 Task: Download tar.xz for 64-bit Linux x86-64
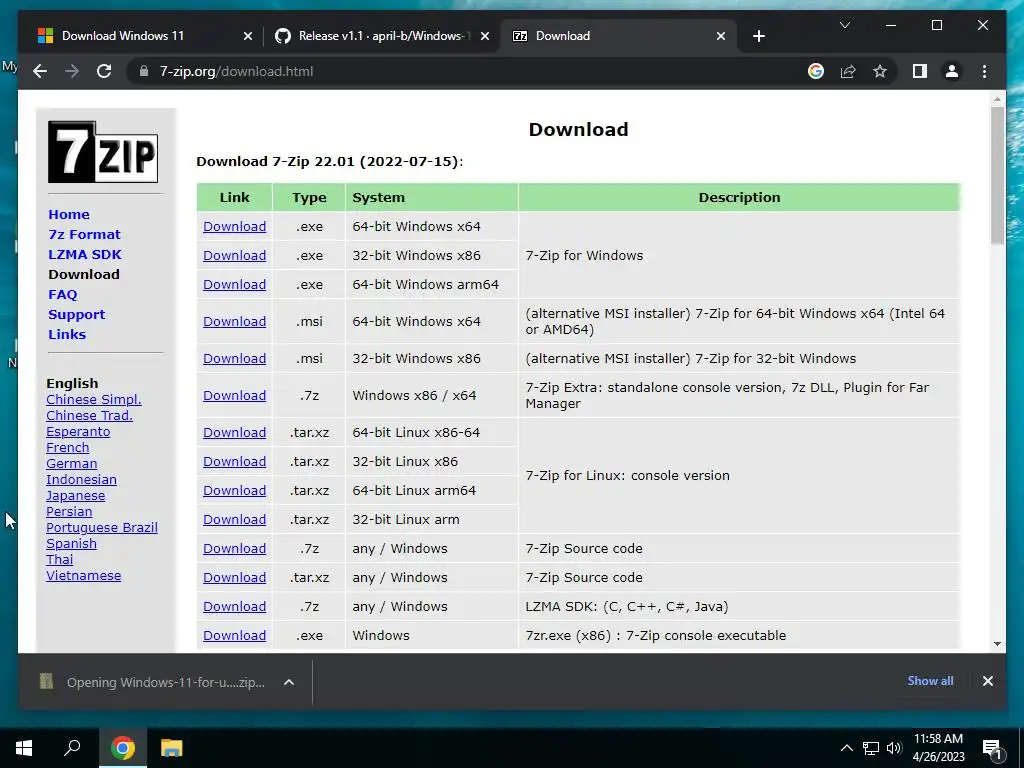point(234,432)
